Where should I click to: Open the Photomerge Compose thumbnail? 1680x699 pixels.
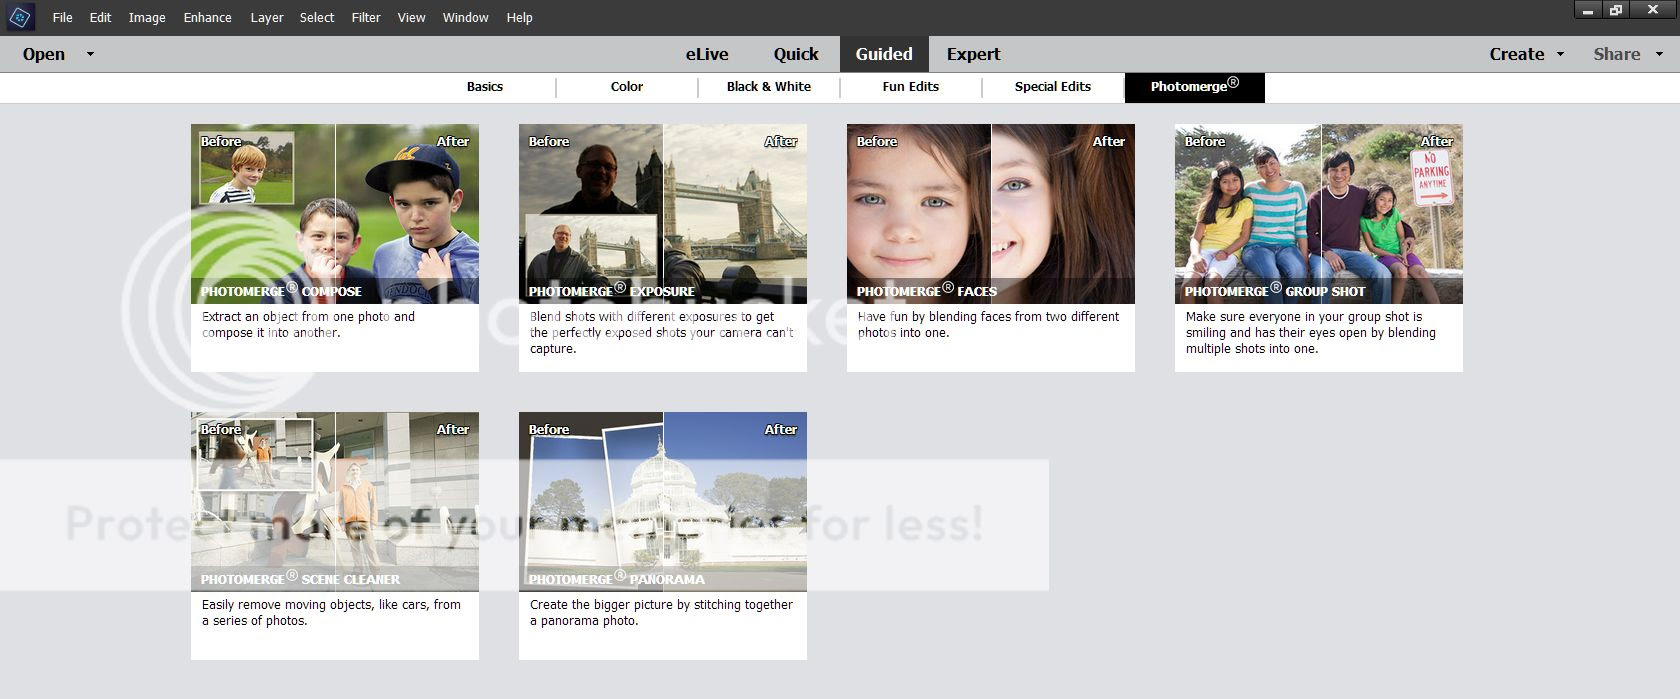(335, 214)
